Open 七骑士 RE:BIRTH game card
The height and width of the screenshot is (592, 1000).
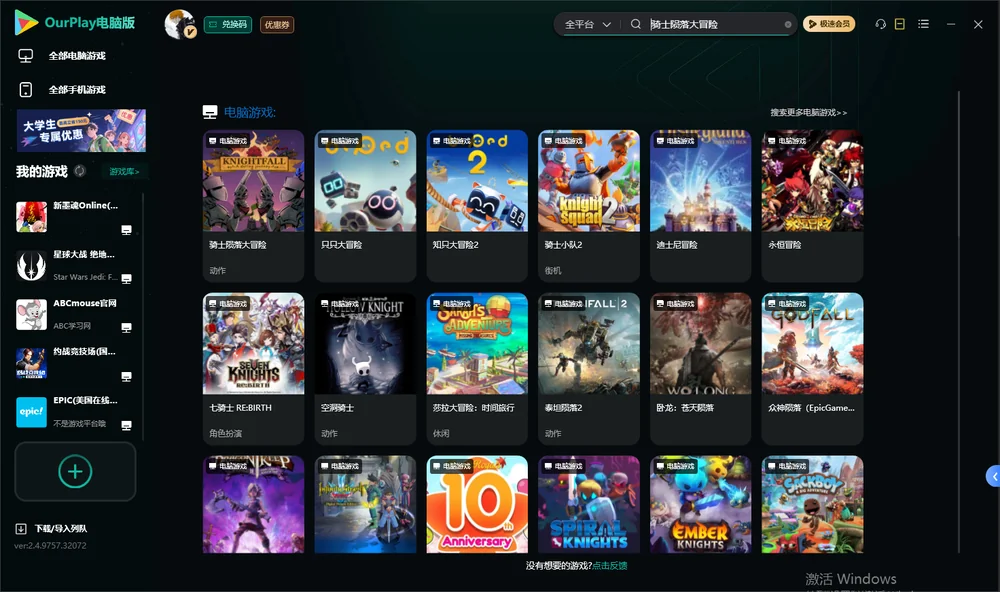tap(254, 369)
